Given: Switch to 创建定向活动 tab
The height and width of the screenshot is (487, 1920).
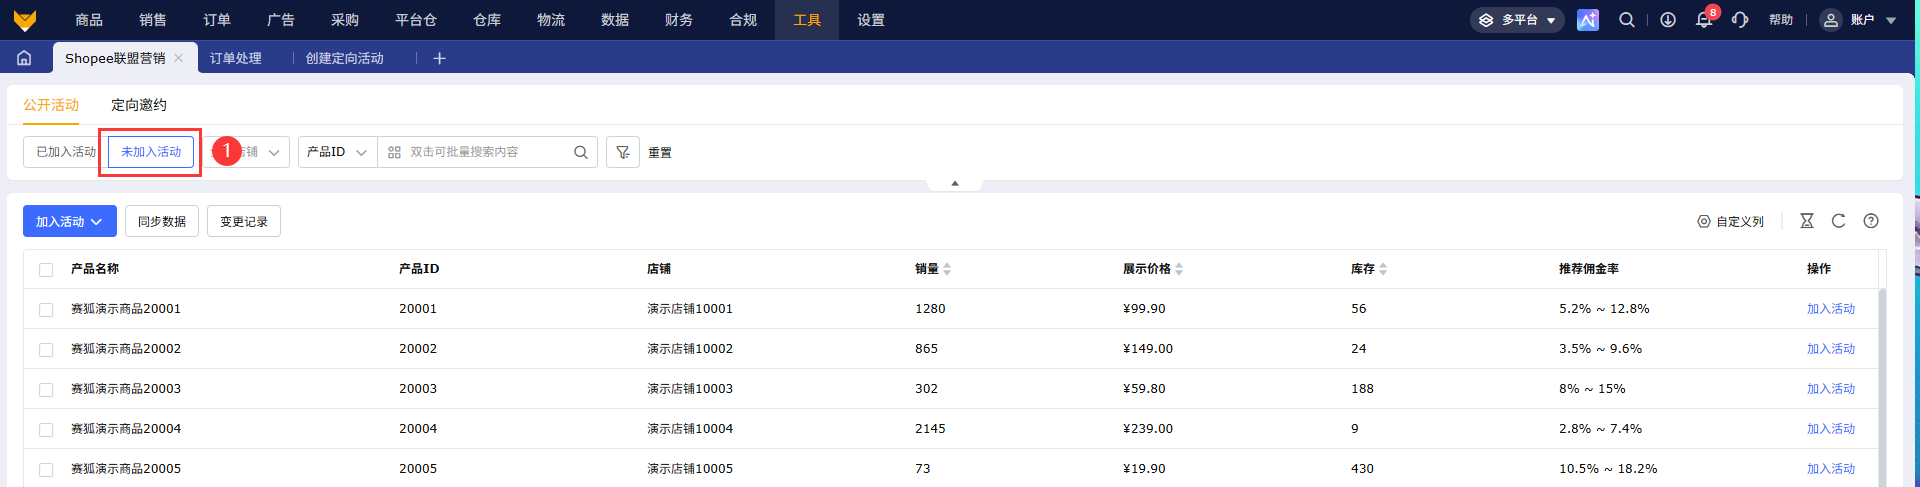Looking at the screenshot, I should click(x=345, y=58).
